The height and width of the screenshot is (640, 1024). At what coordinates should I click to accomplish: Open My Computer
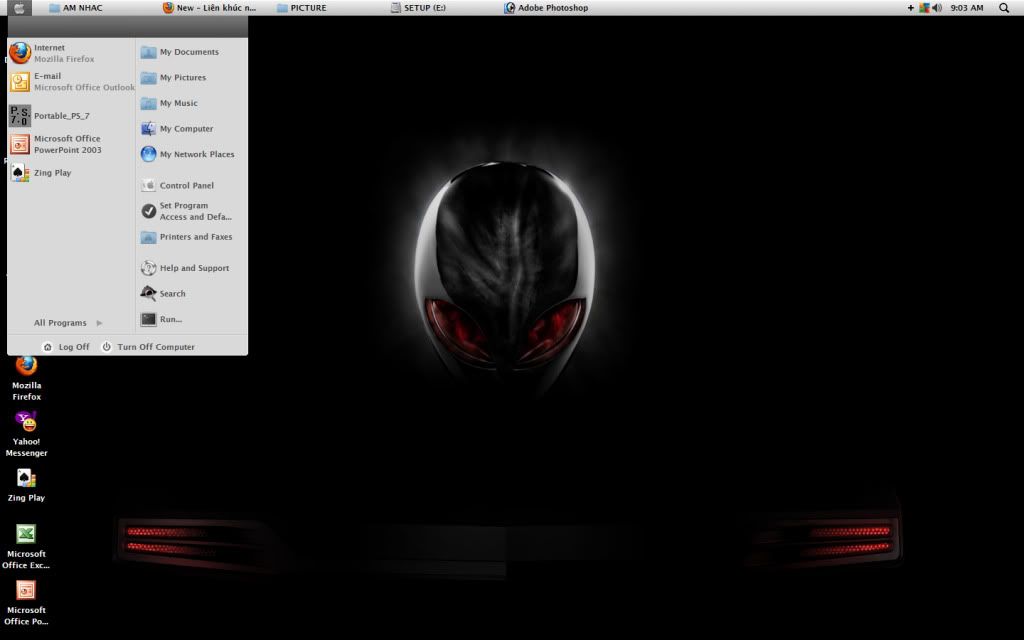coord(192,129)
